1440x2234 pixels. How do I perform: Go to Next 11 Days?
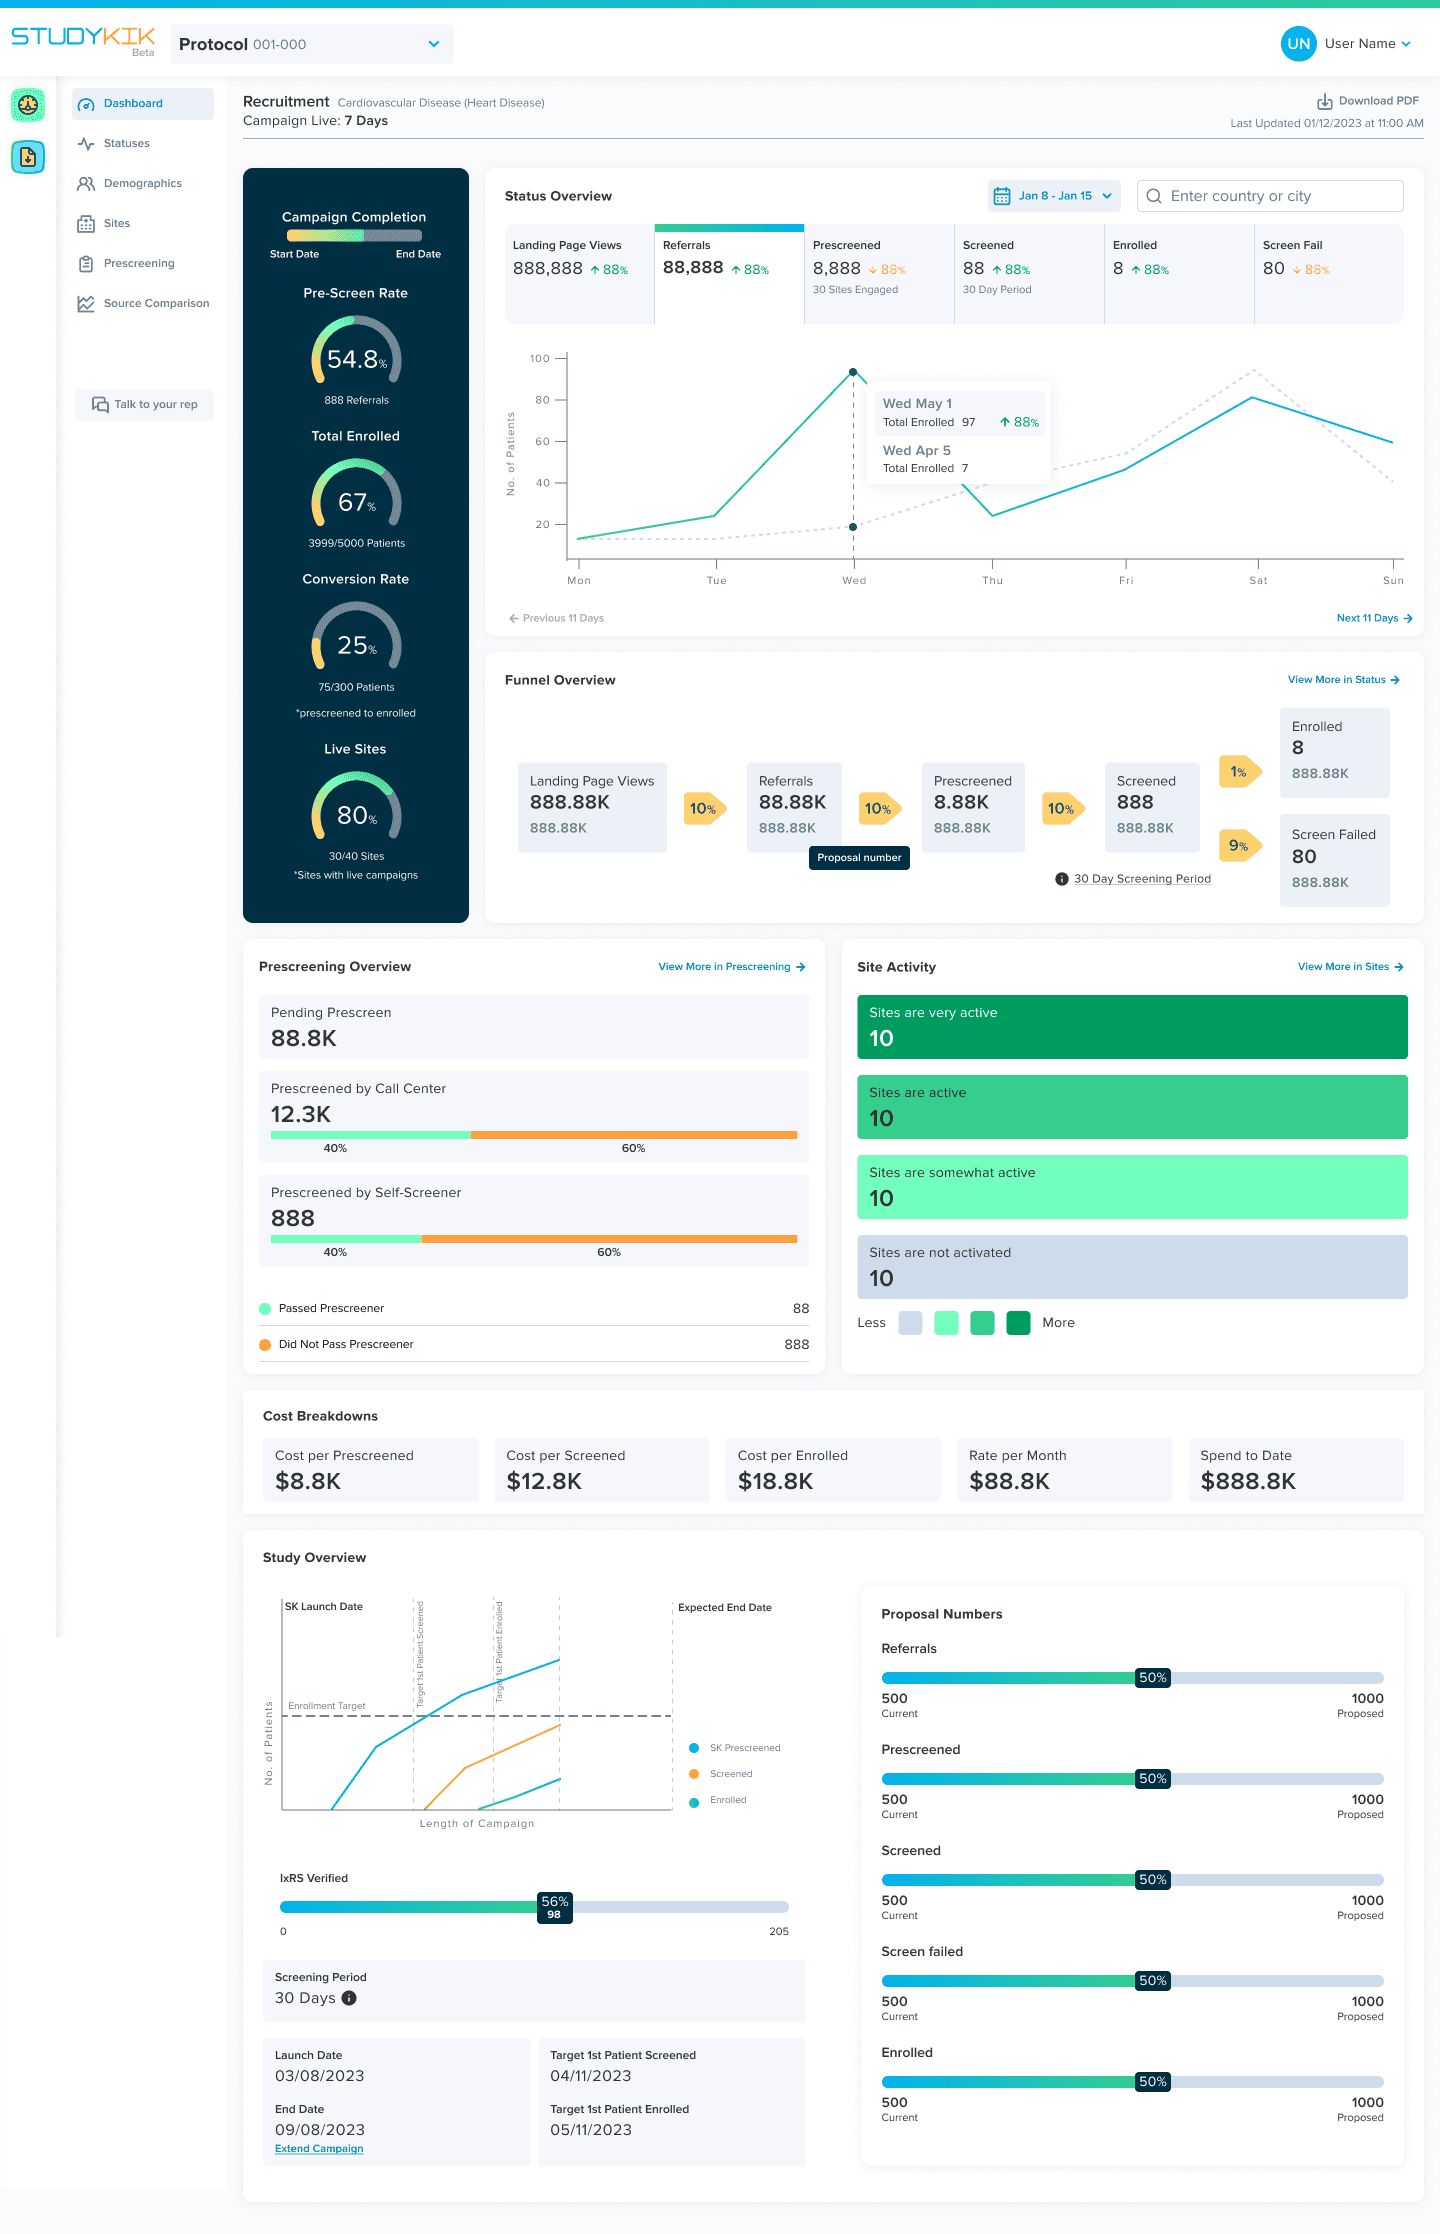[x=1375, y=618]
